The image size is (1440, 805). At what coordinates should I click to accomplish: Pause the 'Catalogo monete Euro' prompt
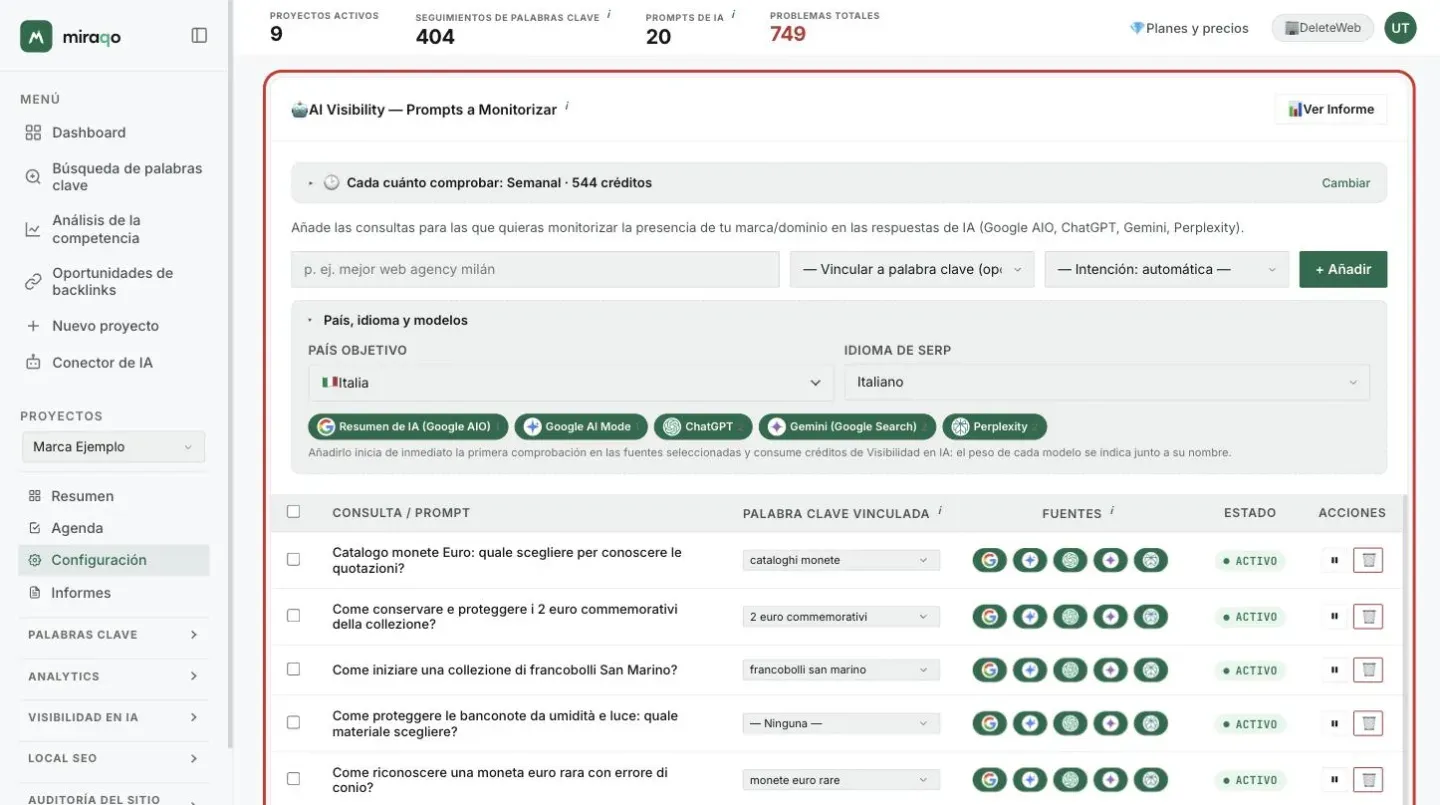click(1334, 560)
